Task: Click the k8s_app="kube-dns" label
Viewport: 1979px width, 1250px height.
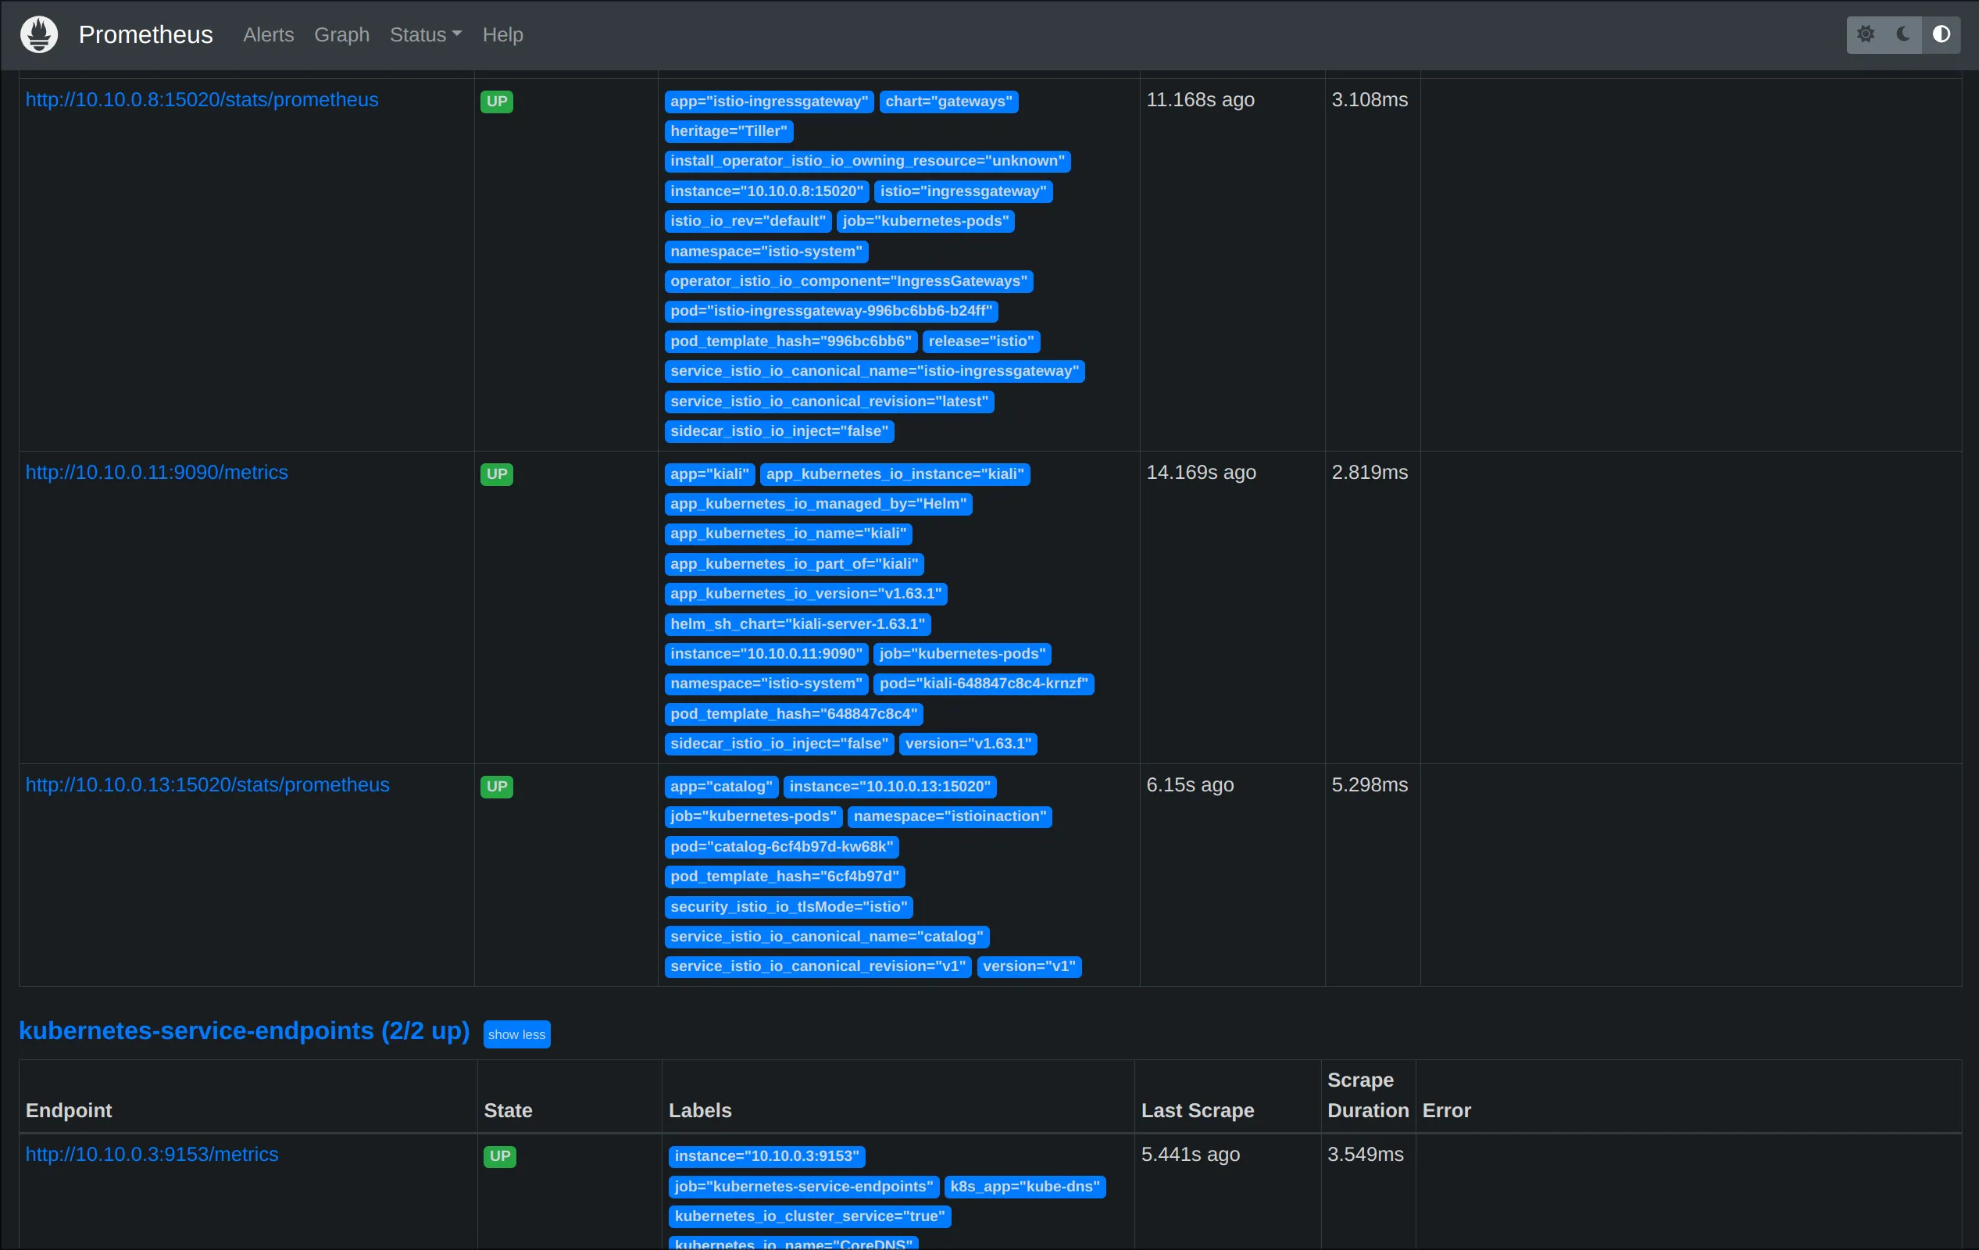Action: point(1025,1188)
